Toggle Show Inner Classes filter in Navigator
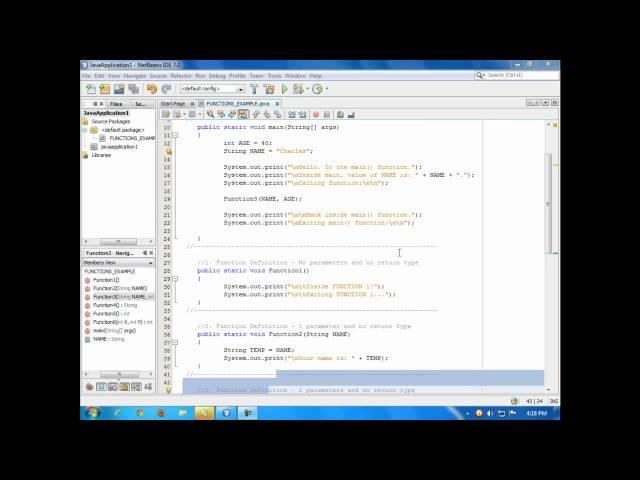The height and width of the screenshot is (480, 640). tap(136, 386)
